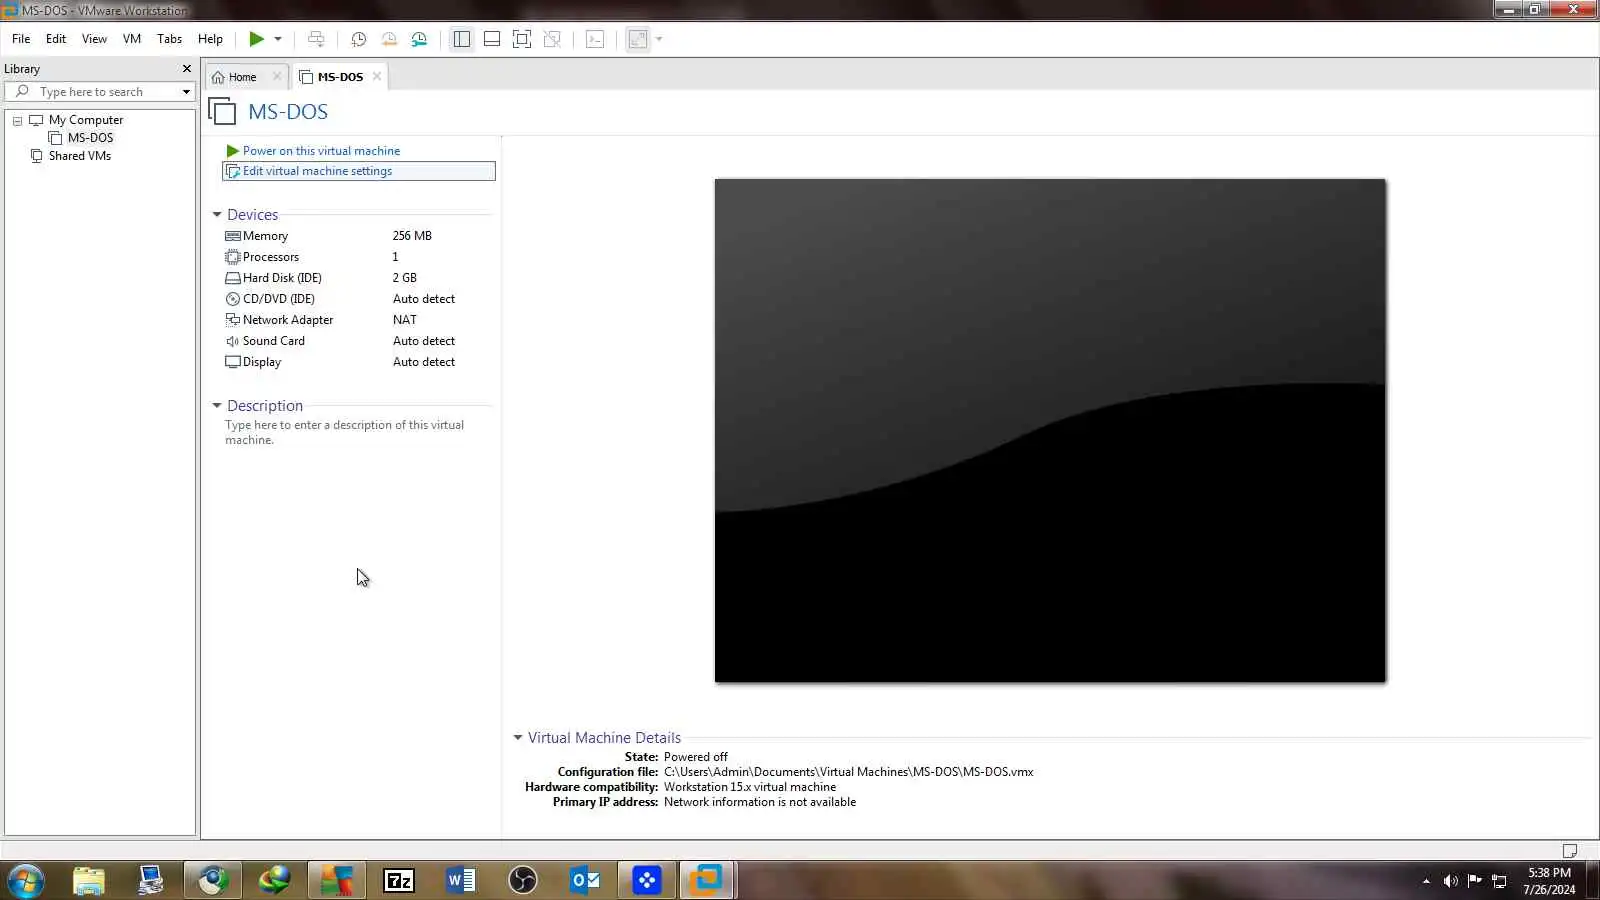Open OBS Studio from the taskbar
This screenshot has height=900, width=1600.
(x=523, y=881)
